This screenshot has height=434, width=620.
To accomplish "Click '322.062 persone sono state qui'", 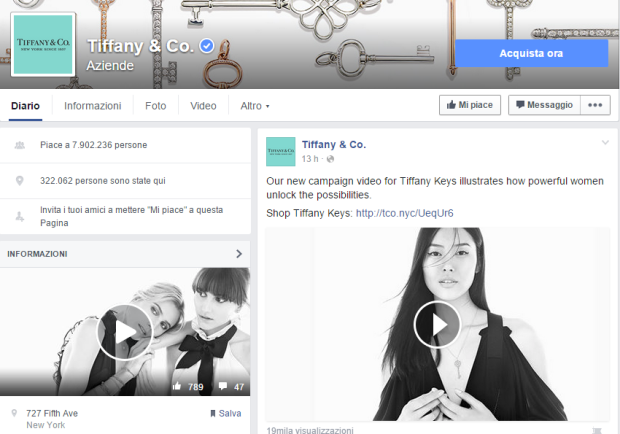I will pos(103,181).
